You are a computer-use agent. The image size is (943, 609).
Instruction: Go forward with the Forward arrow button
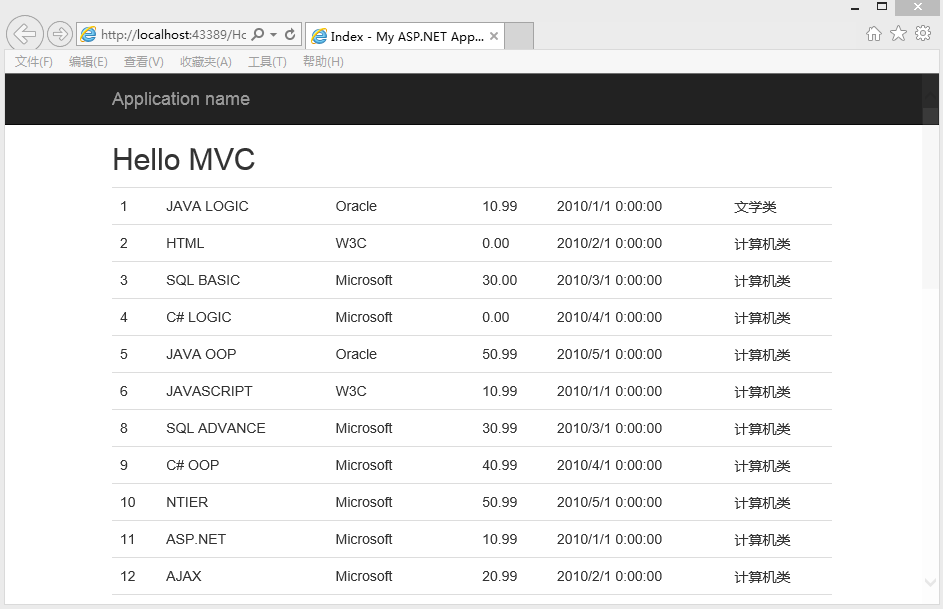(x=60, y=34)
